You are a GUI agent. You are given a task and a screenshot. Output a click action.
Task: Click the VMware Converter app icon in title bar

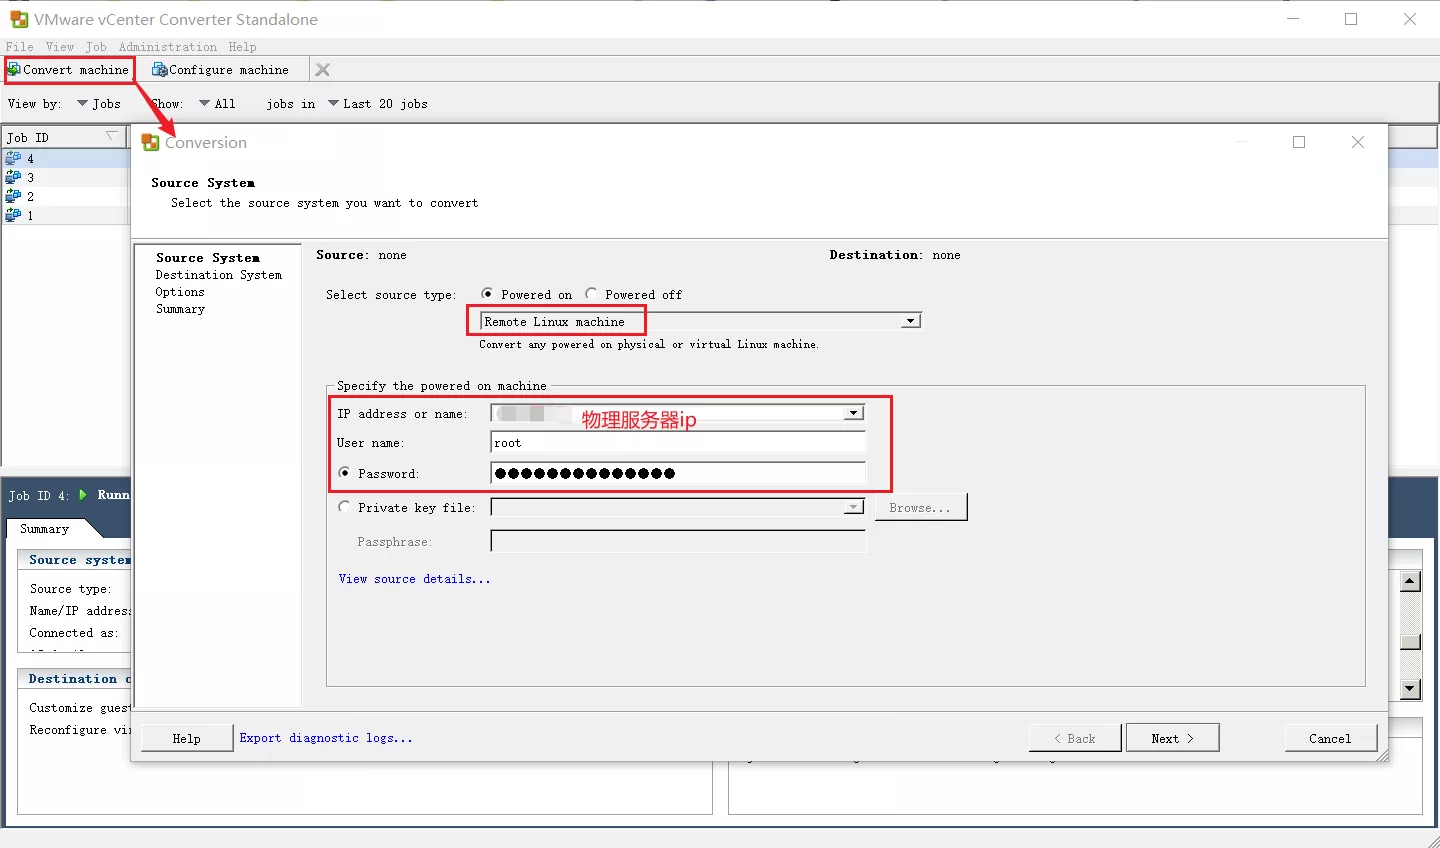[18, 19]
